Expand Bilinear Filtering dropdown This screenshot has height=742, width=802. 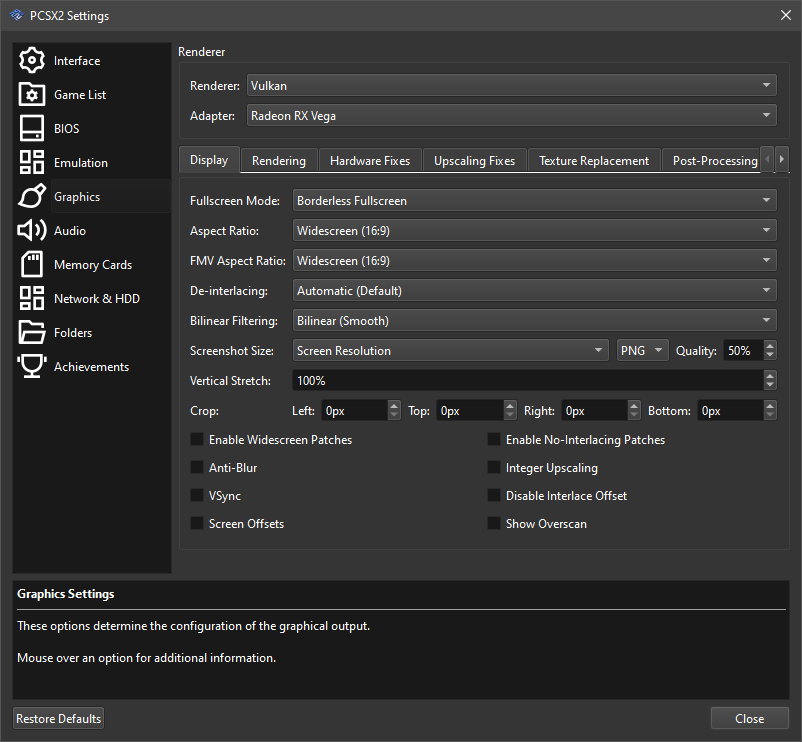534,321
